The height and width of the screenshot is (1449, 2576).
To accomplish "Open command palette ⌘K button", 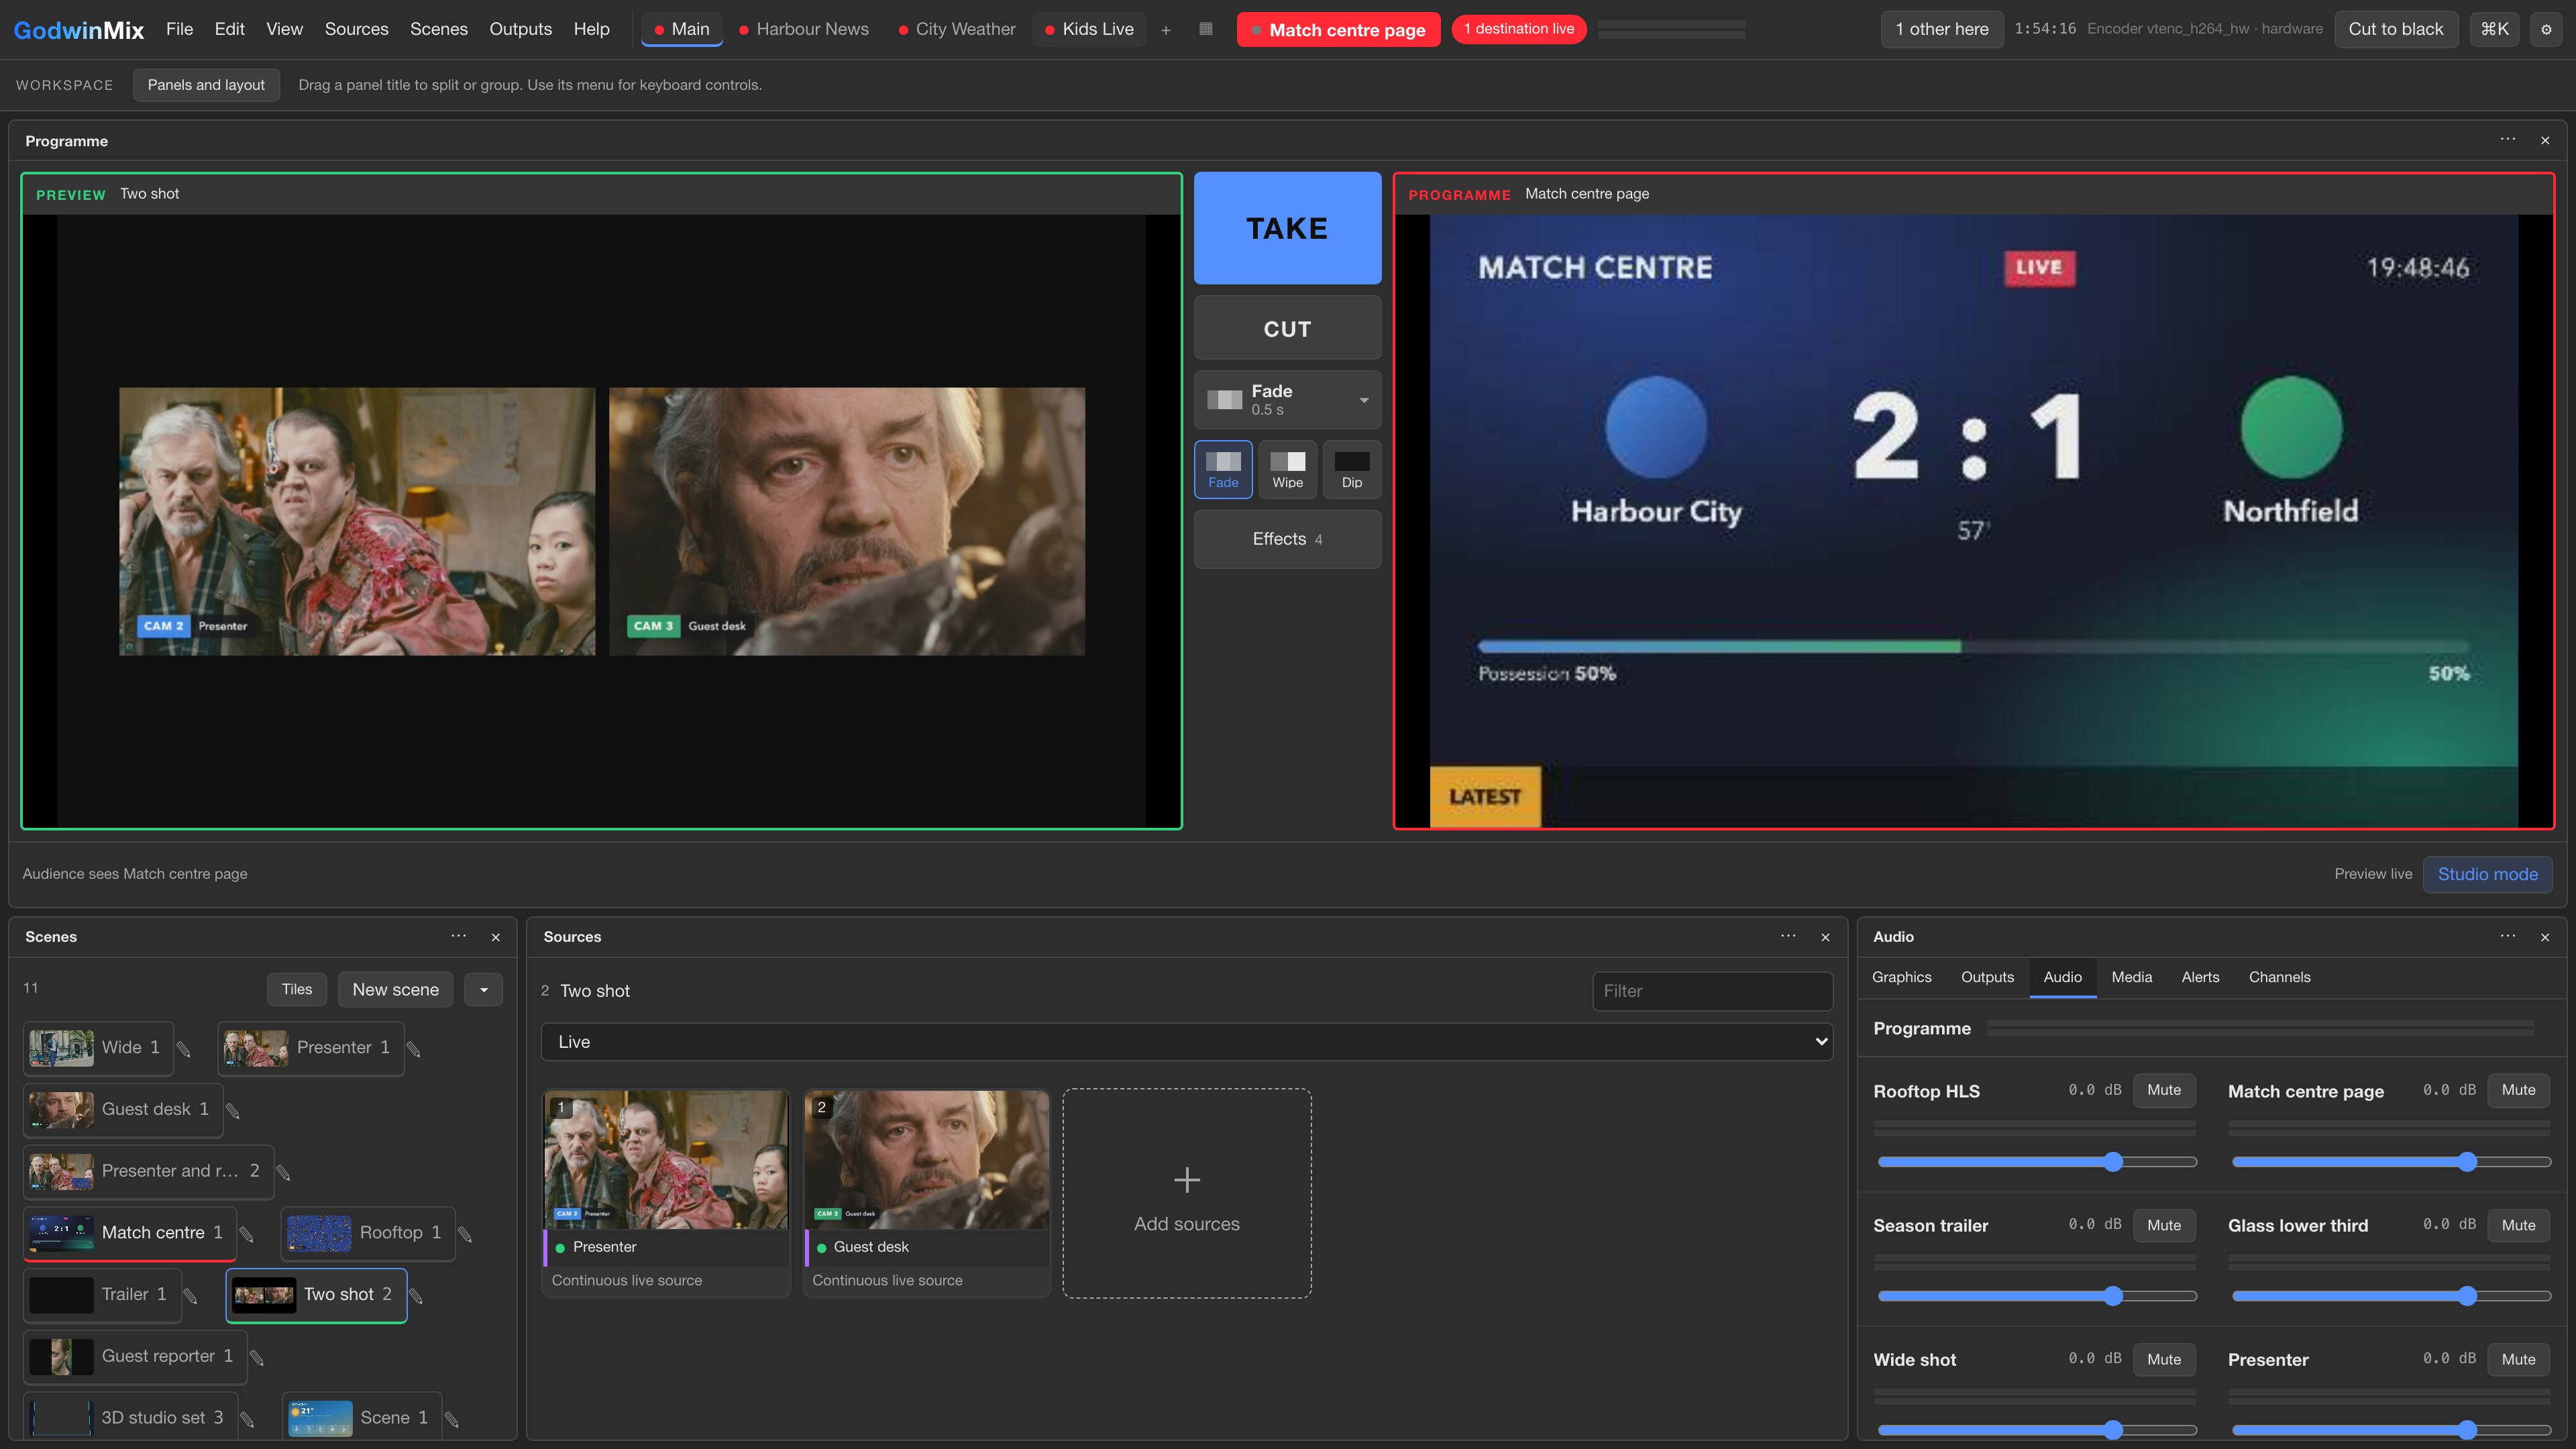I will pyautogui.click(x=2494, y=29).
